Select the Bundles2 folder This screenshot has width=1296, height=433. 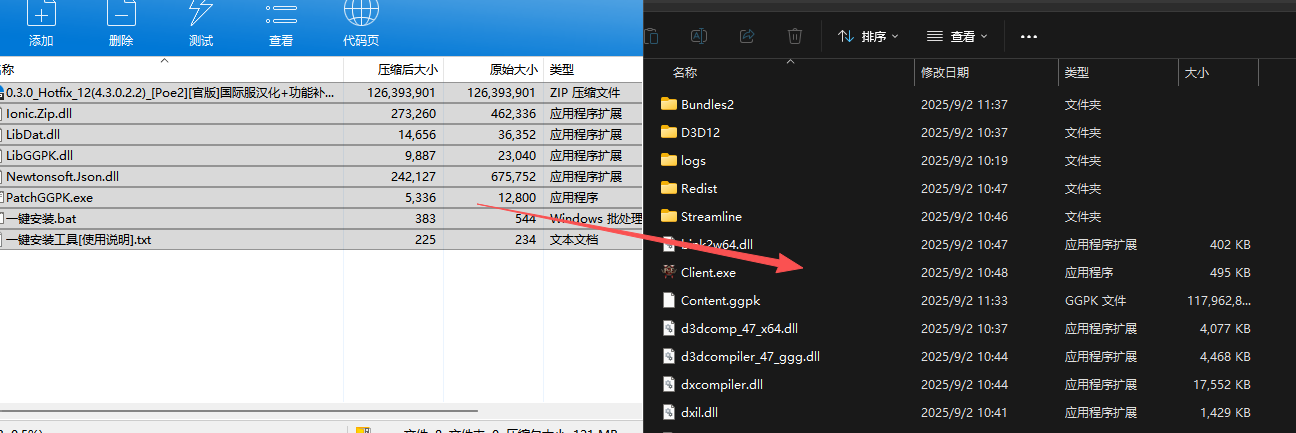click(x=707, y=104)
